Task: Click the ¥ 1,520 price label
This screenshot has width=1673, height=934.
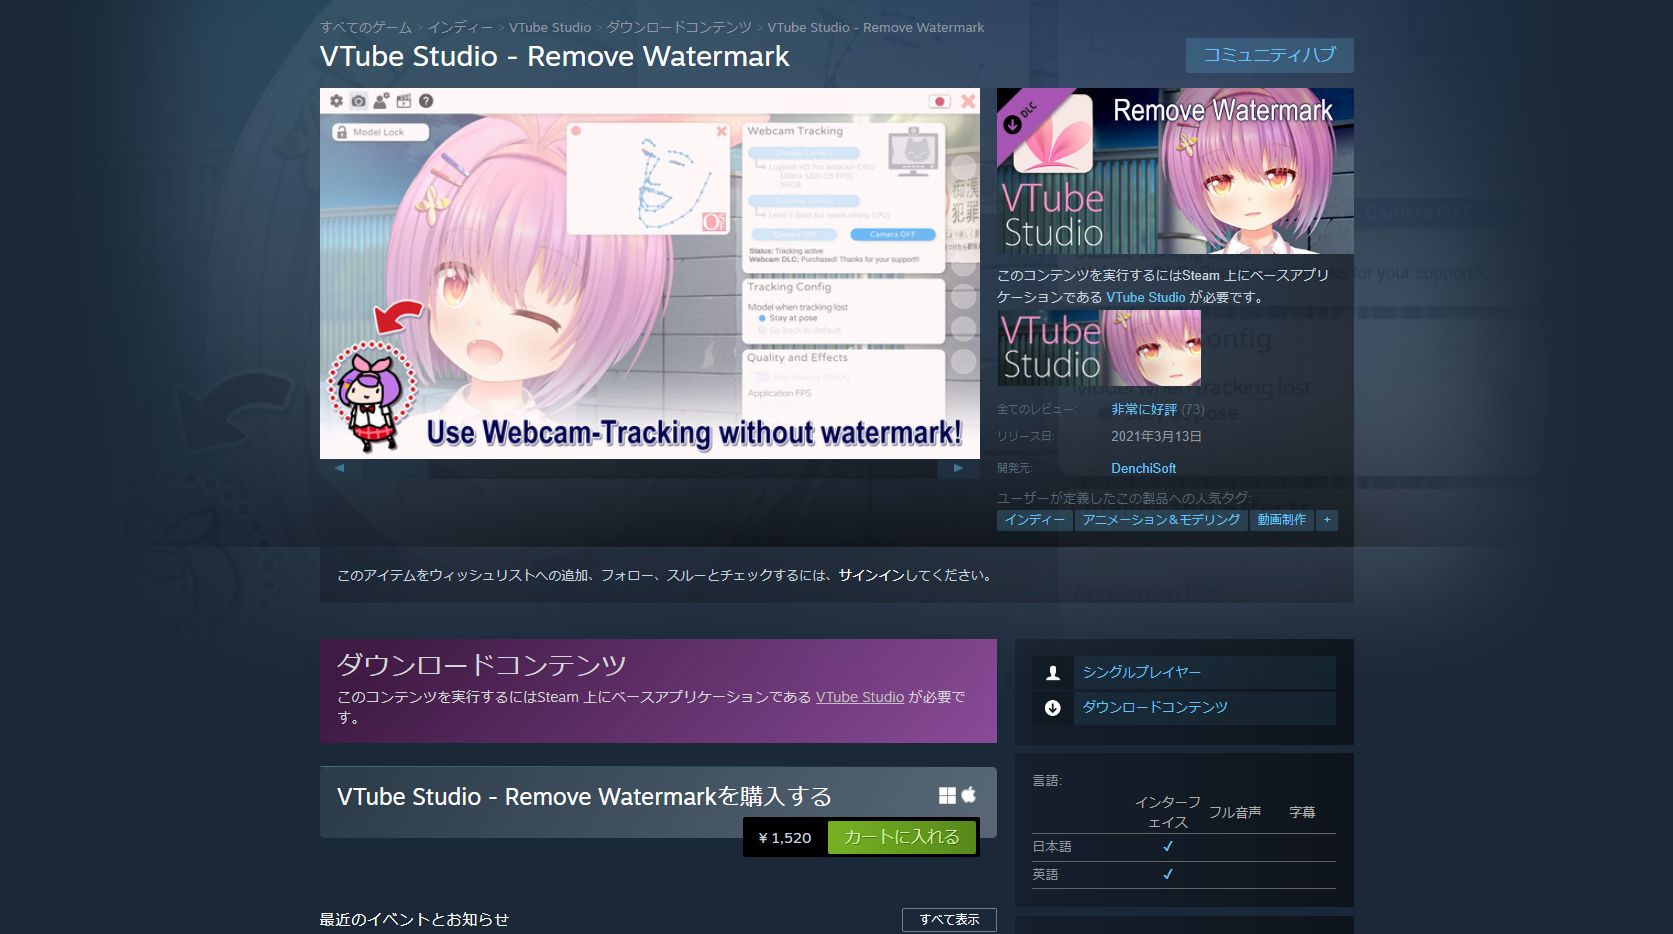Action: coord(785,838)
